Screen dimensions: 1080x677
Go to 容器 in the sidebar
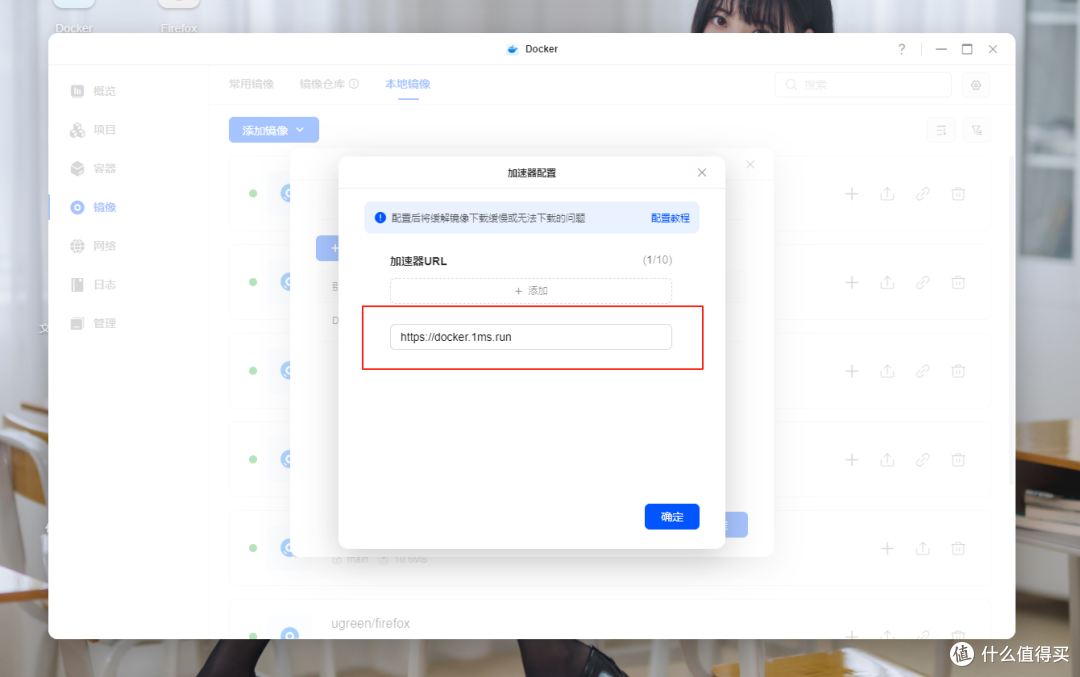pos(94,168)
